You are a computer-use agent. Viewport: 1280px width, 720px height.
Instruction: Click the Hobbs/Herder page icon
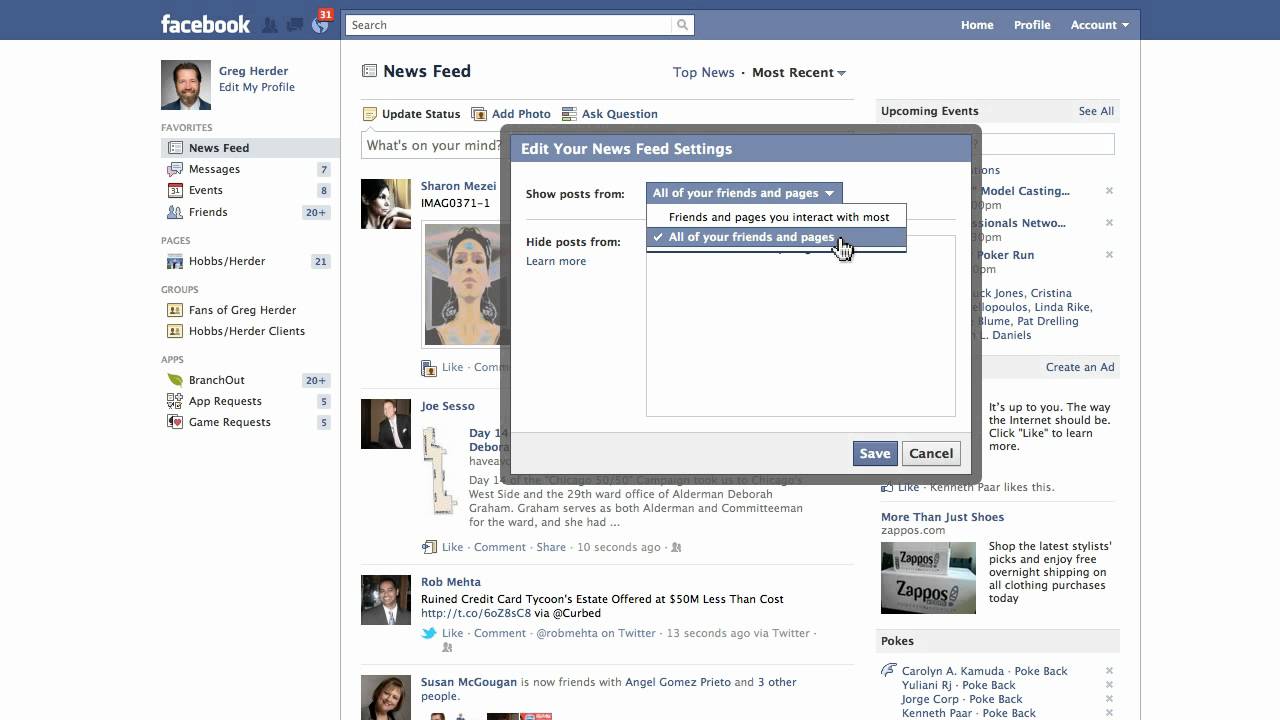(175, 261)
